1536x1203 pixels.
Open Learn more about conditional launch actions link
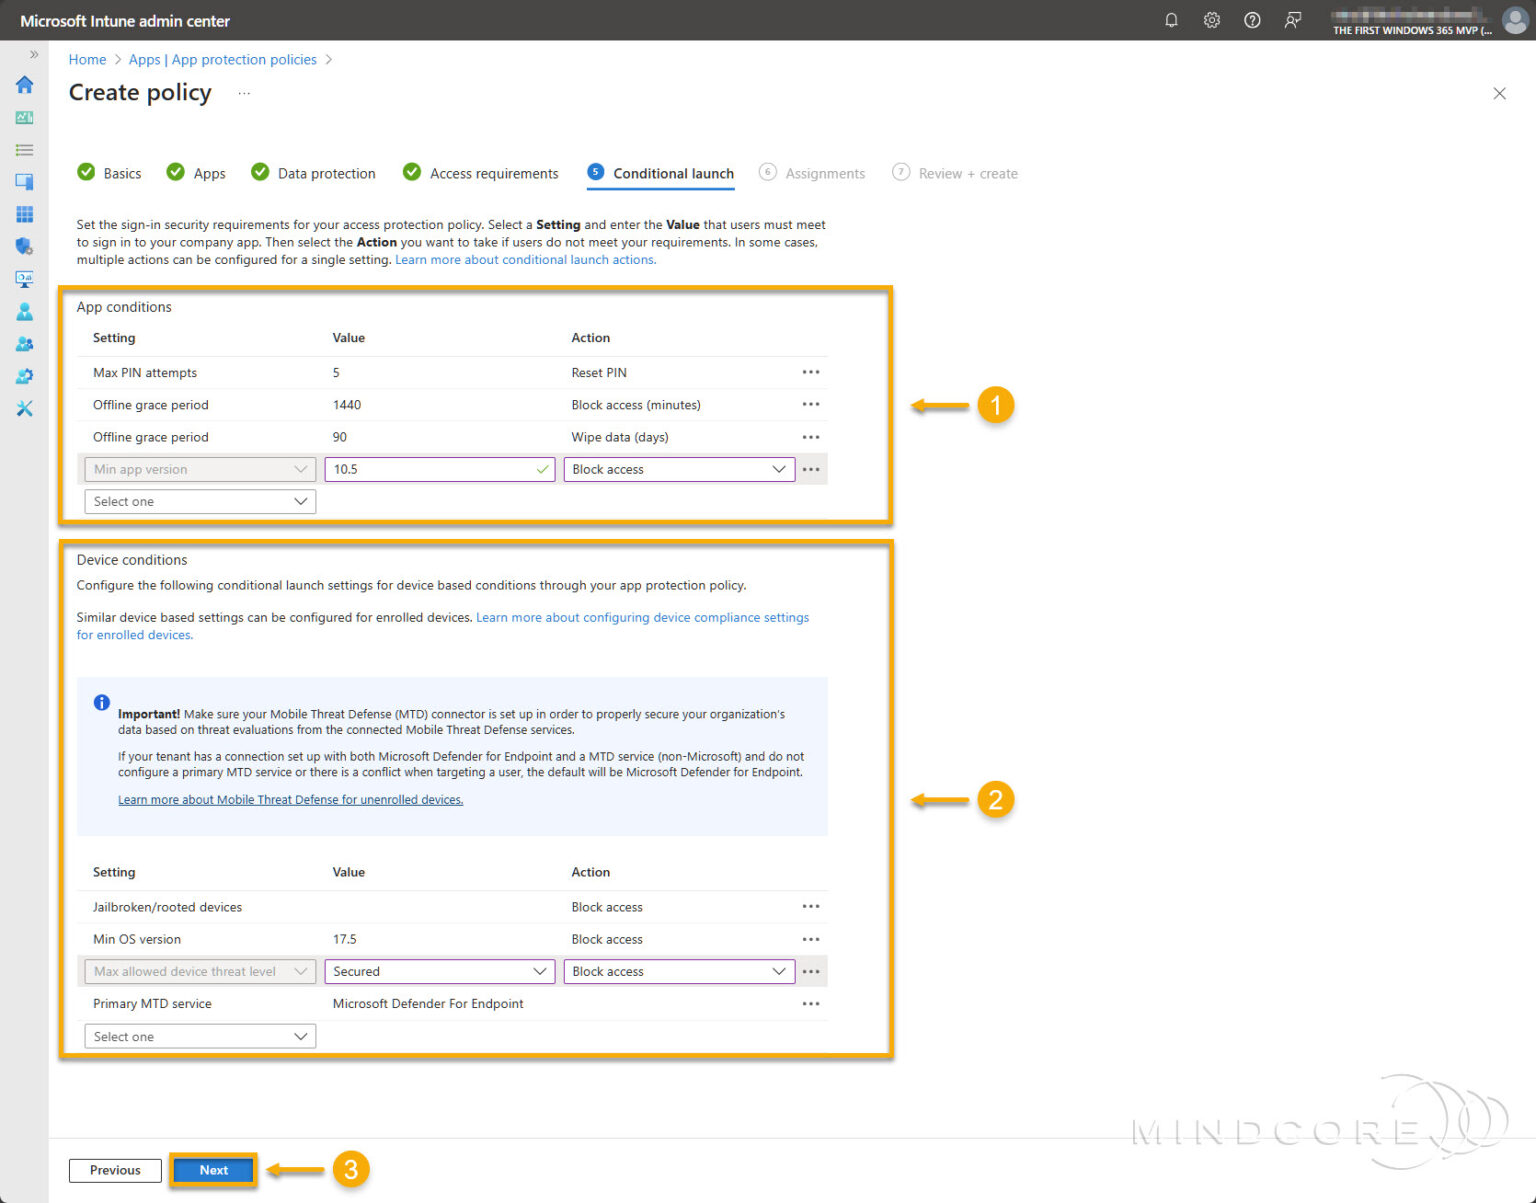[x=525, y=259]
